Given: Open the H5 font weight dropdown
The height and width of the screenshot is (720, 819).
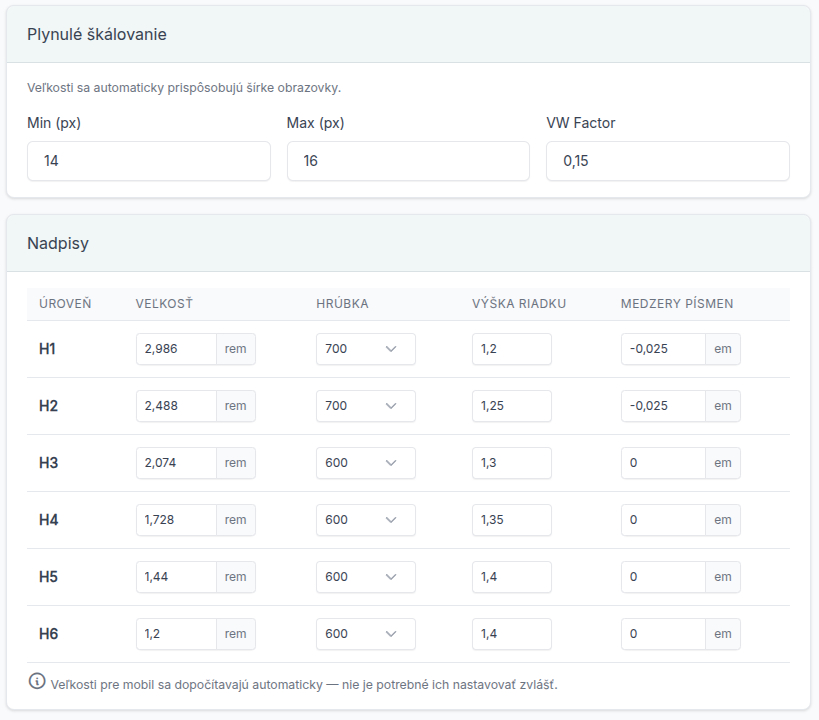Looking at the screenshot, I should coord(366,577).
